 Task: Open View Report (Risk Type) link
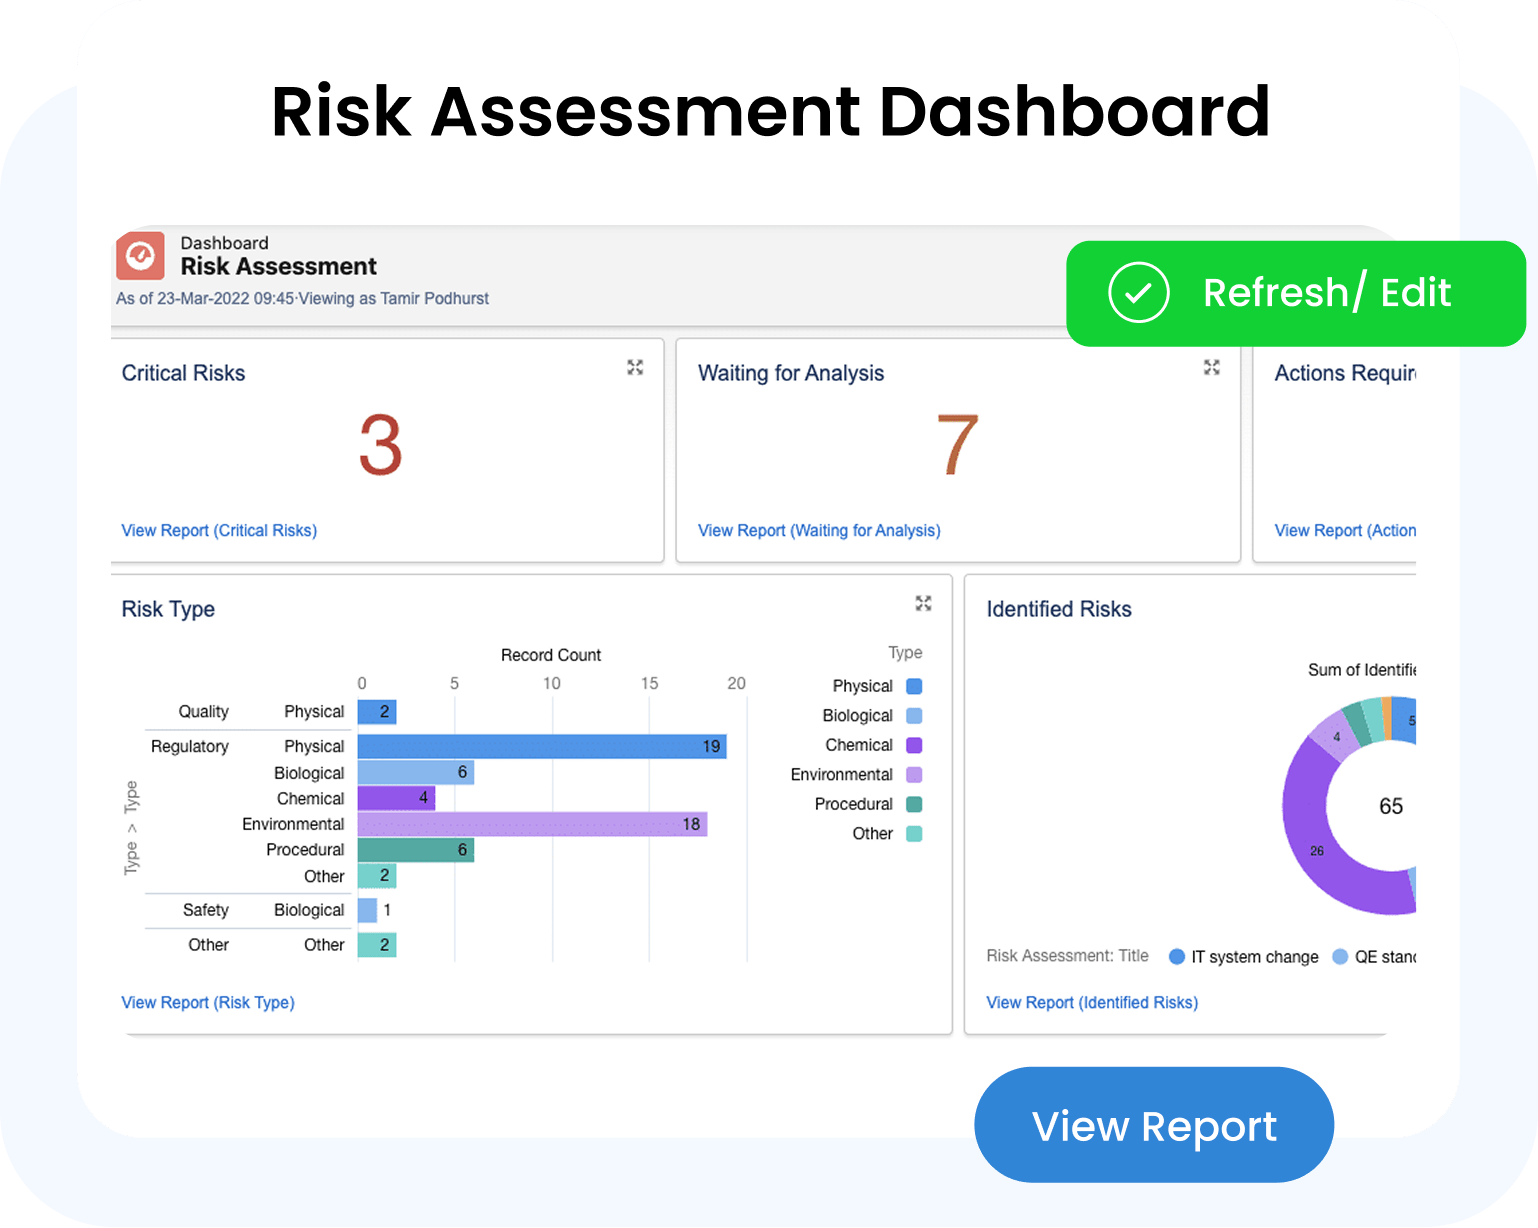208,1002
